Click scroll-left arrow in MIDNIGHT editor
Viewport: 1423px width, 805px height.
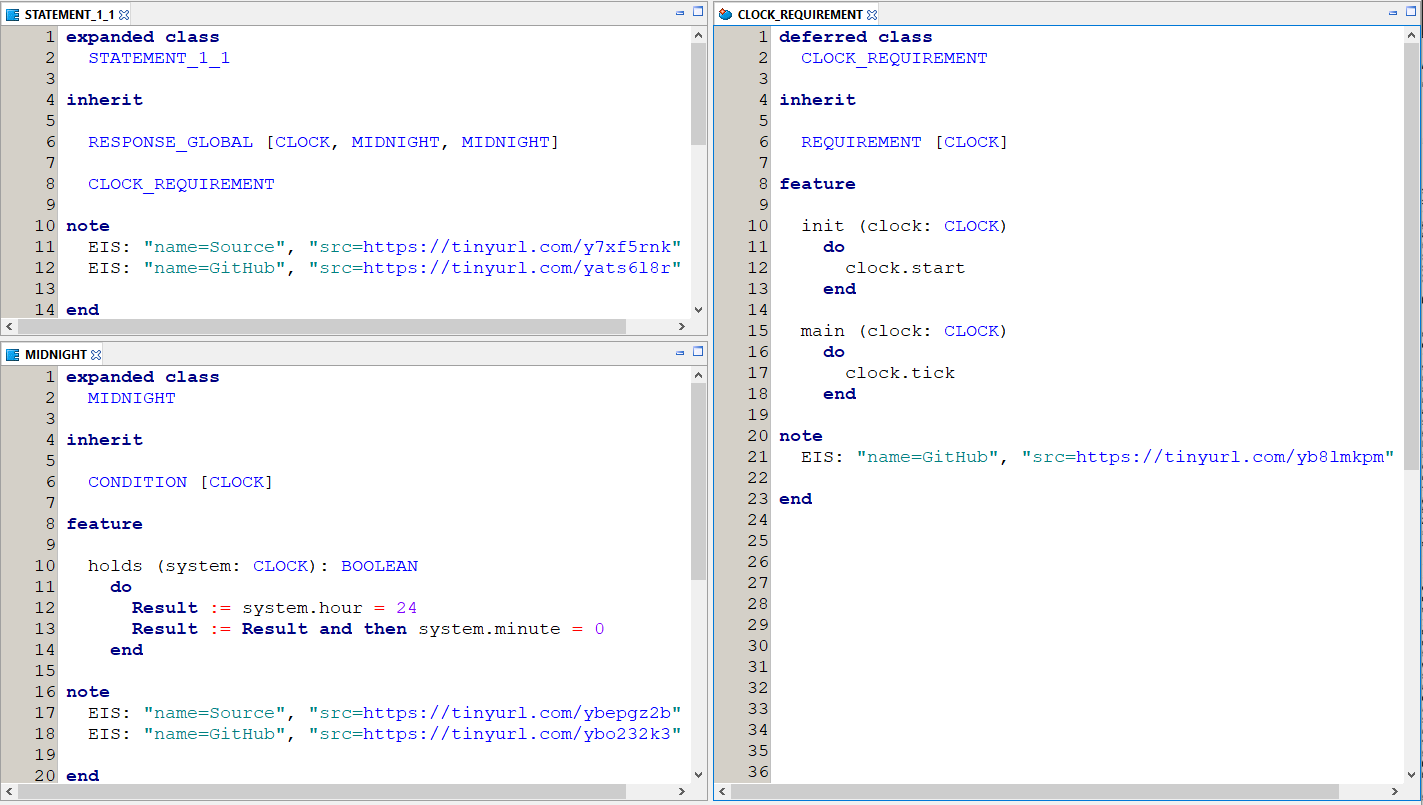[9, 792]
